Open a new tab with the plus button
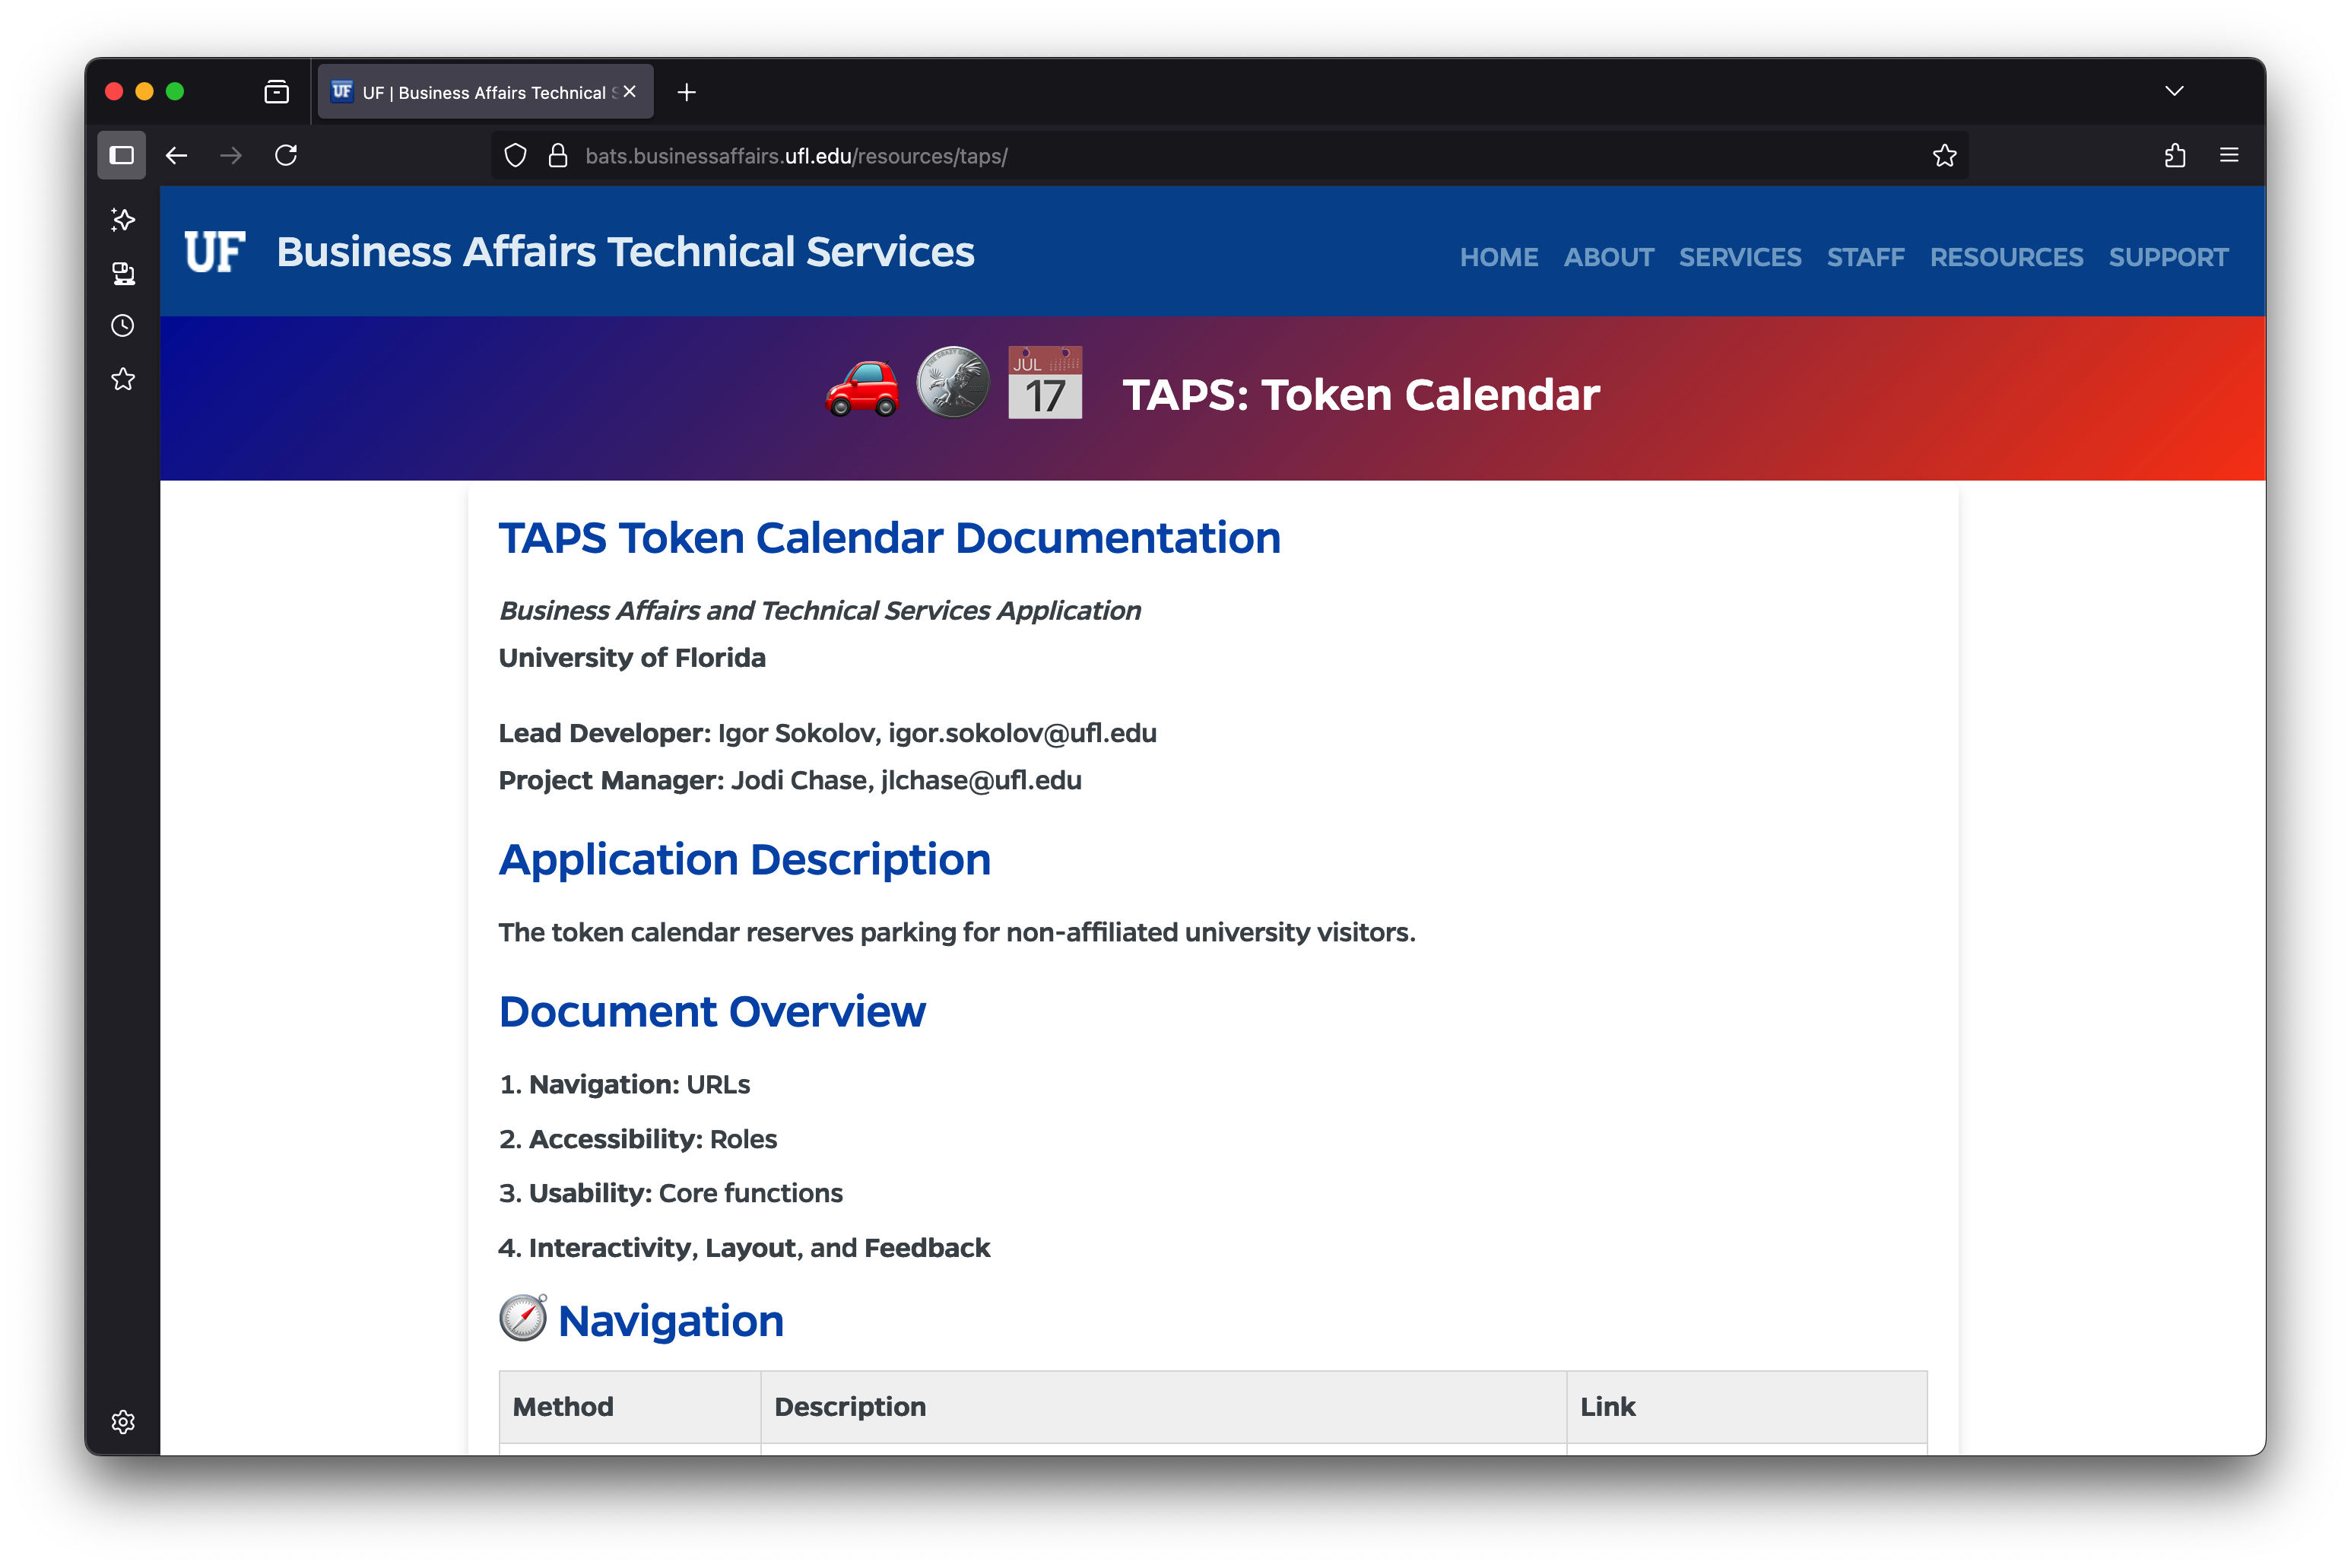The image size is (2351, 1568). coord(686,92)
